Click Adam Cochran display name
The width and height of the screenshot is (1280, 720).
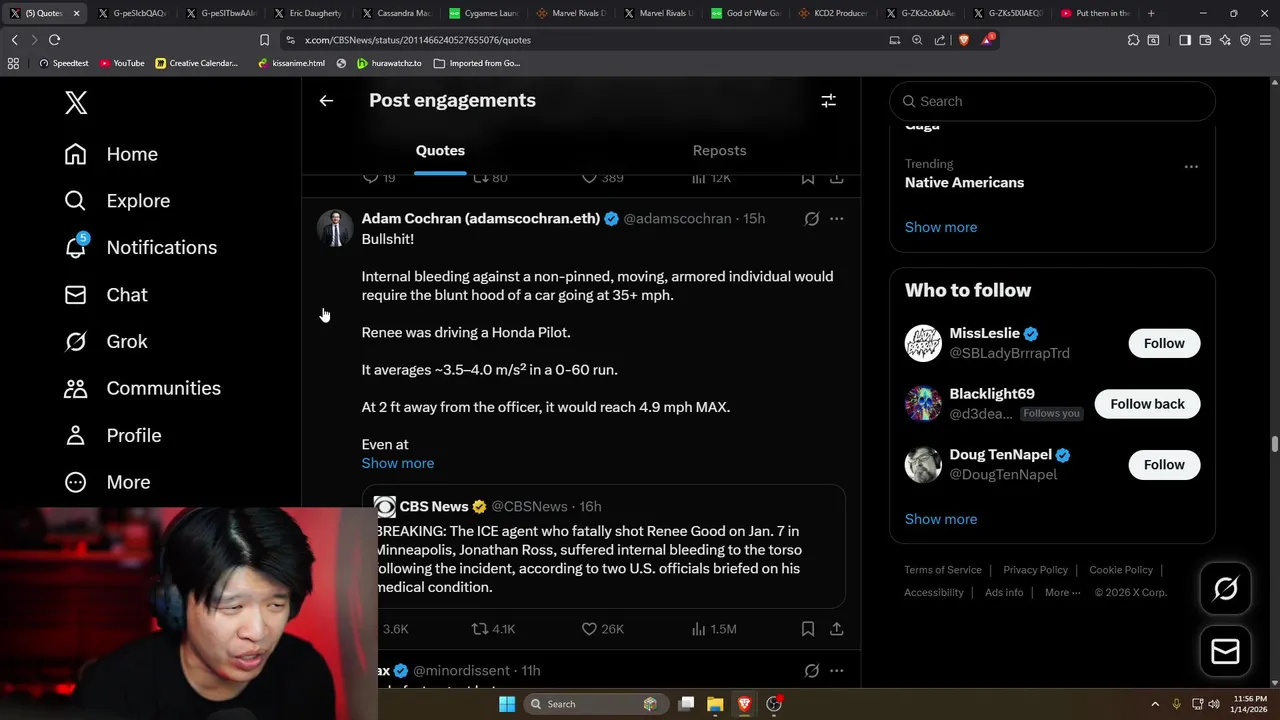481,218
